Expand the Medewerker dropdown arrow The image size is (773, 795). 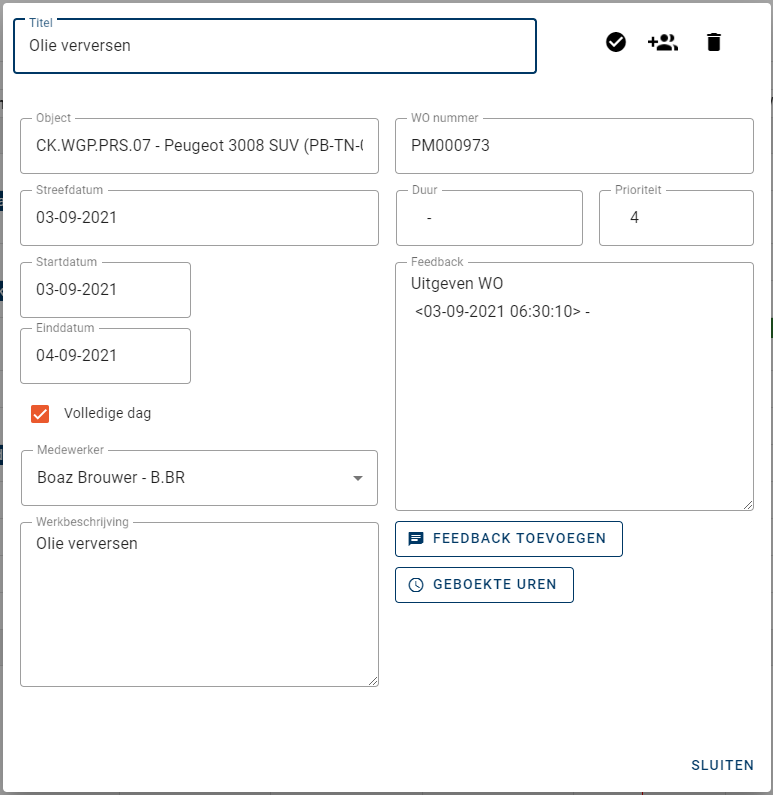tap(357, 478)
